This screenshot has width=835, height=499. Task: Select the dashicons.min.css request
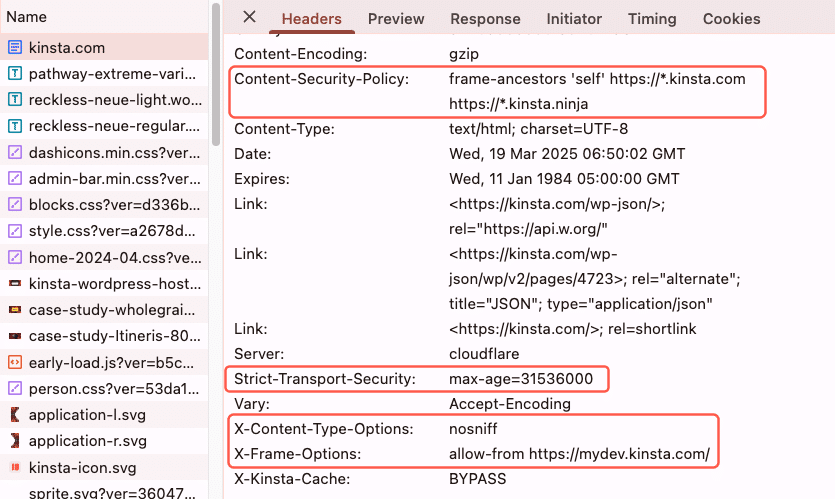point(104,152)
